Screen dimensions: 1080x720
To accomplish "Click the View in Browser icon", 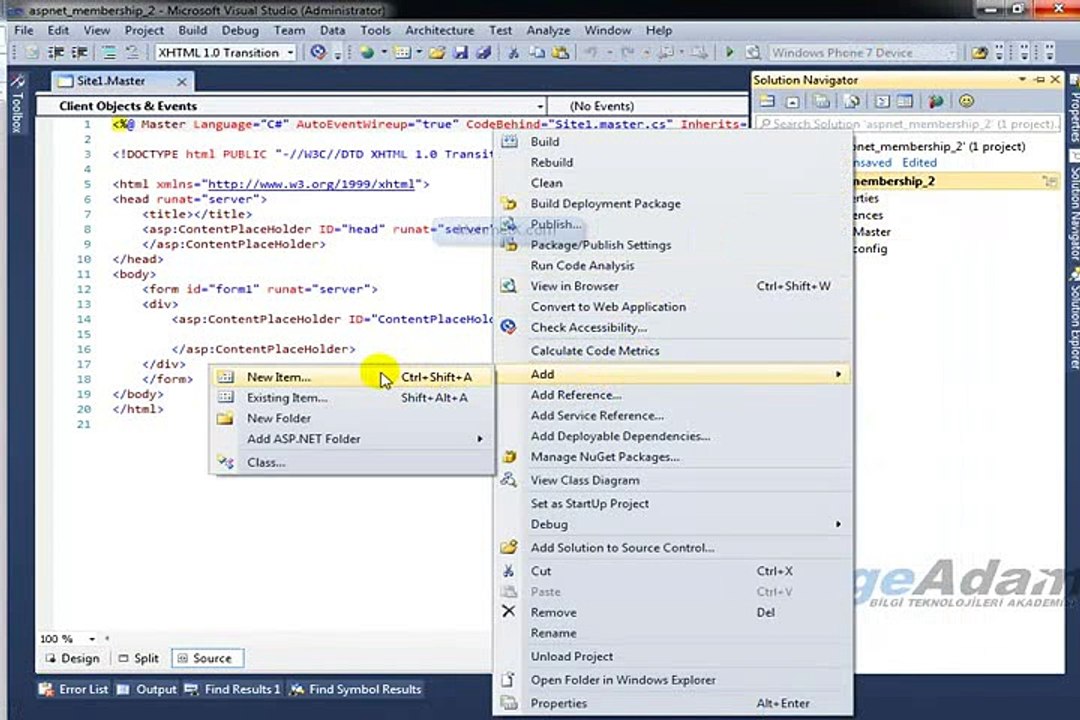I will point(508,285).
